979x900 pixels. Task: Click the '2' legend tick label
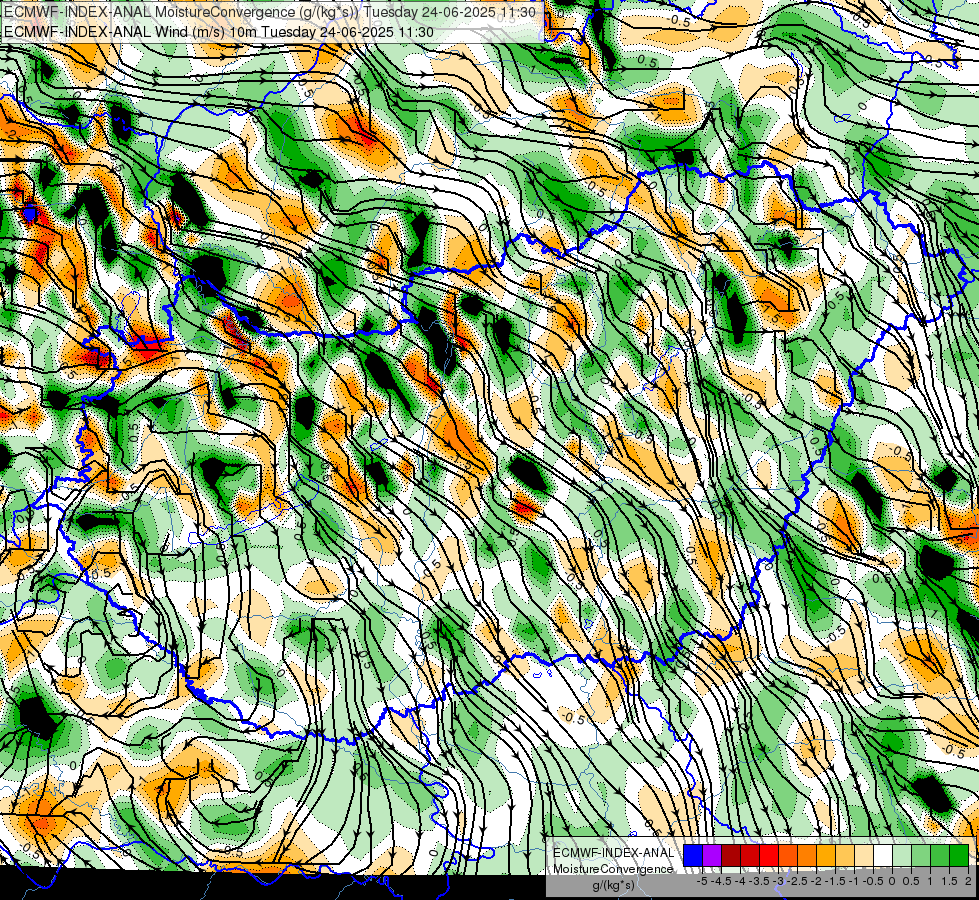(968, 881)
